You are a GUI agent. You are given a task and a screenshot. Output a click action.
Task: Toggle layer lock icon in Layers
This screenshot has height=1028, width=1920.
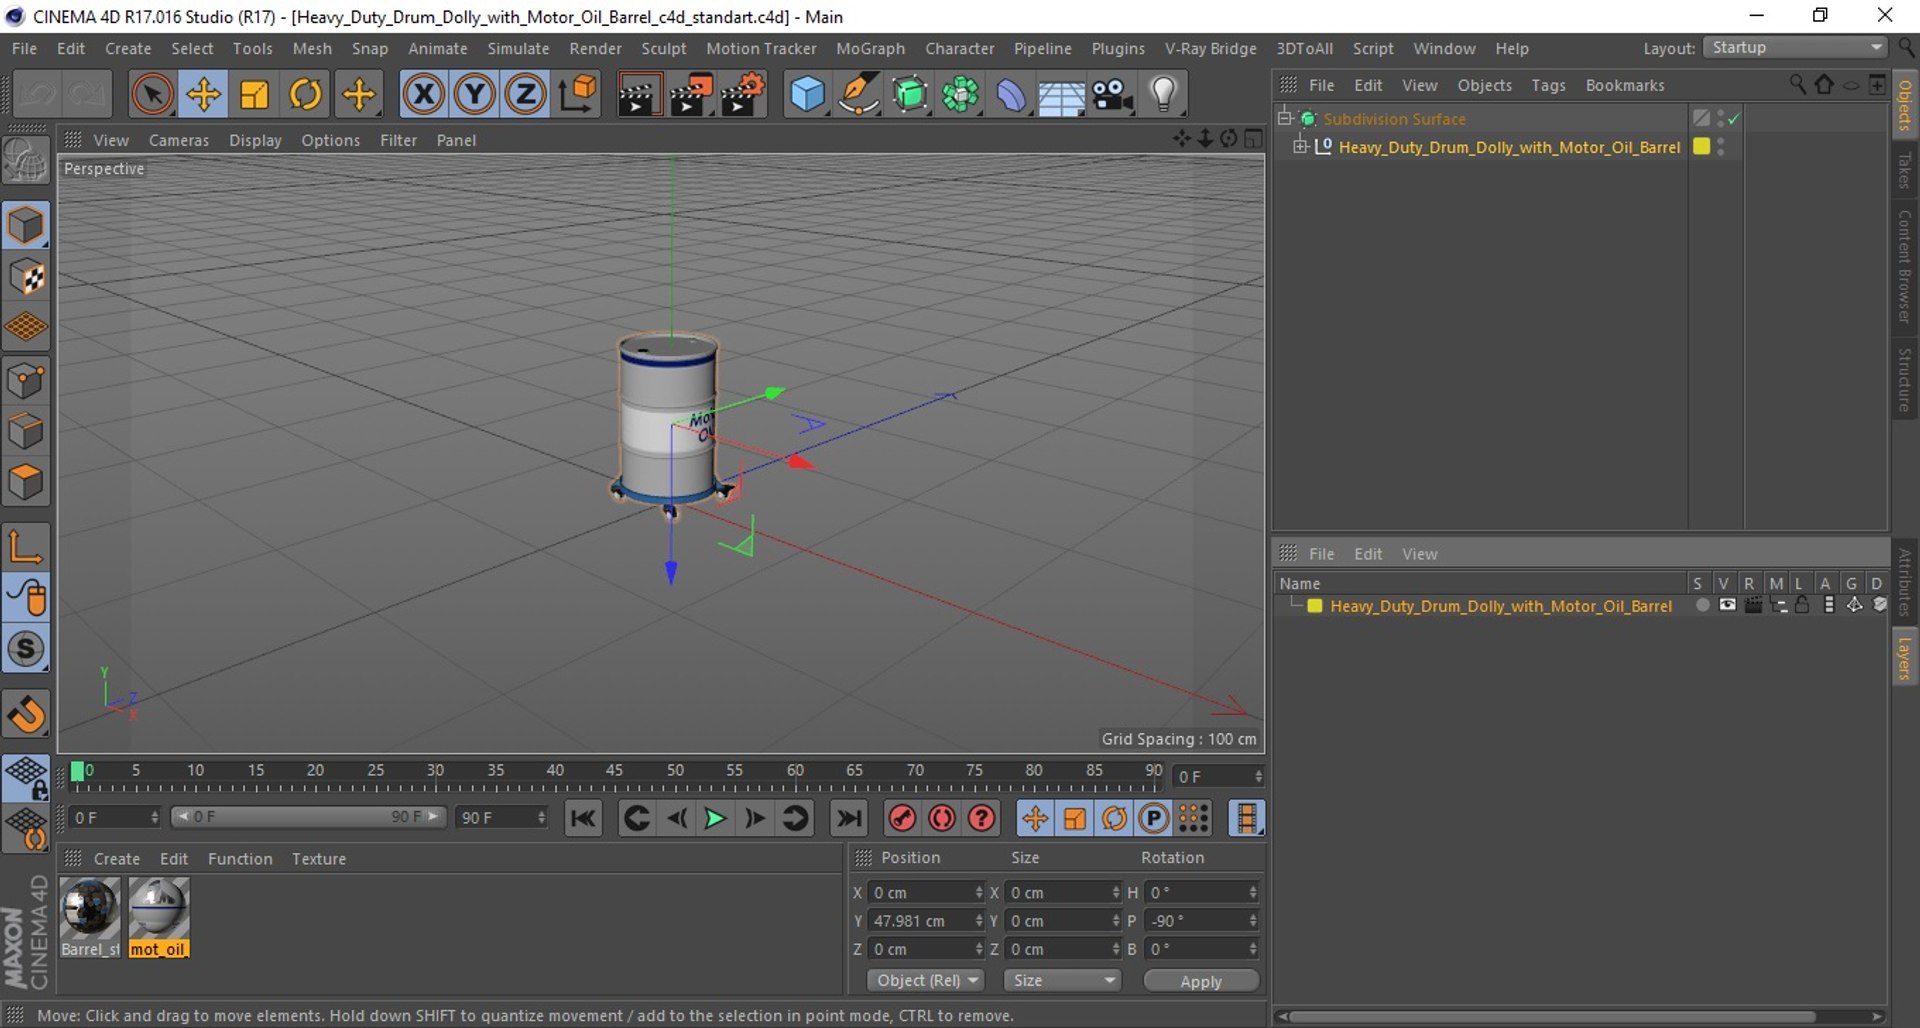pos(1801,605)
